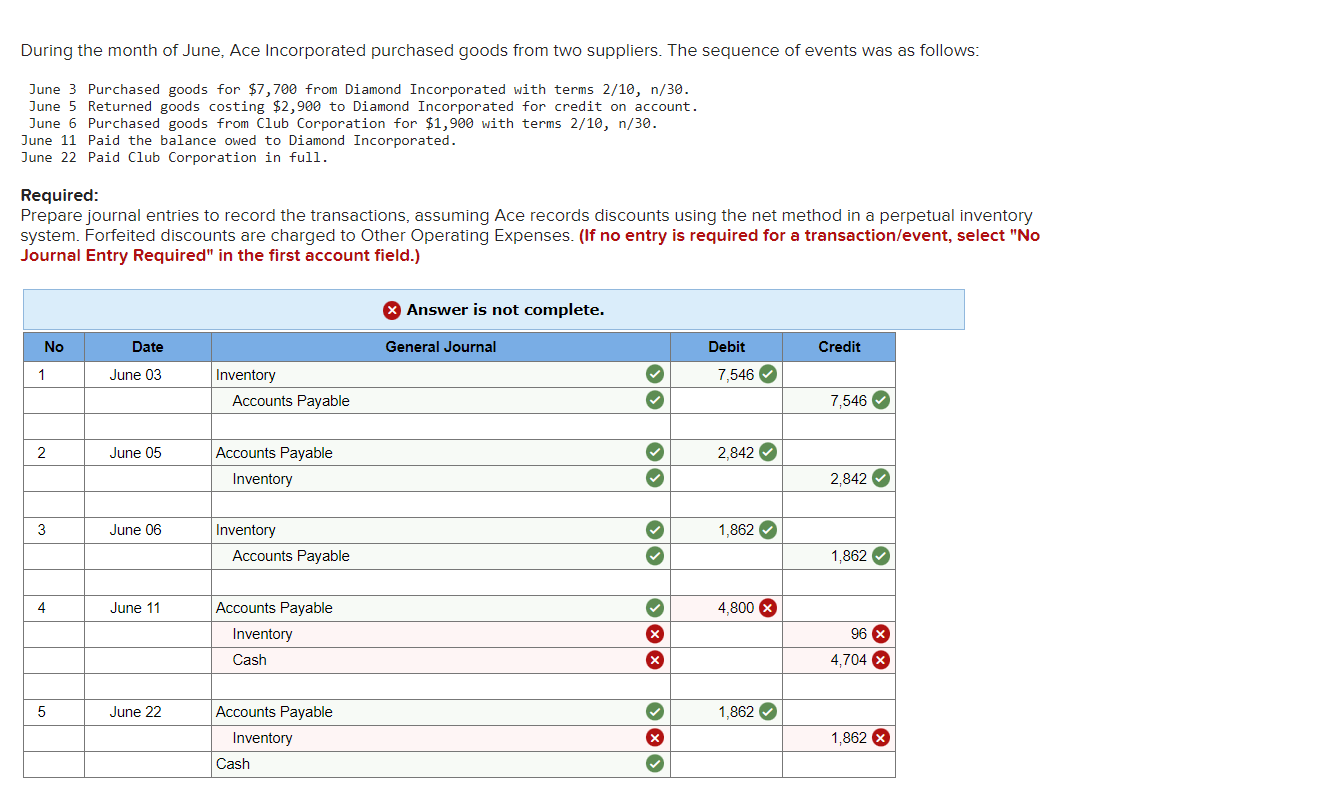Viewport: 1322px width, 790px height.
Task: Click the red X next to June 11 Cash account
Action: (x=653, y=659)
